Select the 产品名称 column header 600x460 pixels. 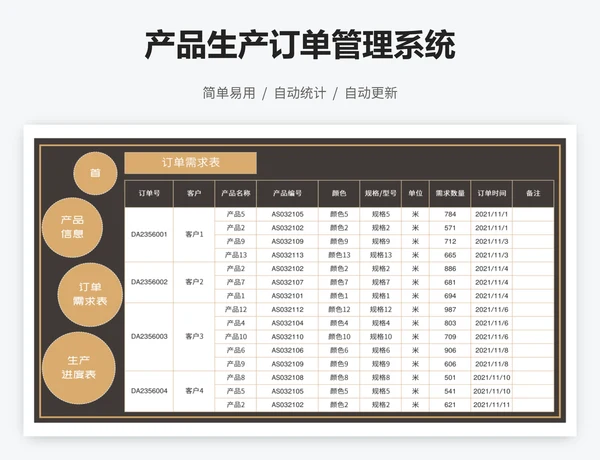tap(236, 193)
